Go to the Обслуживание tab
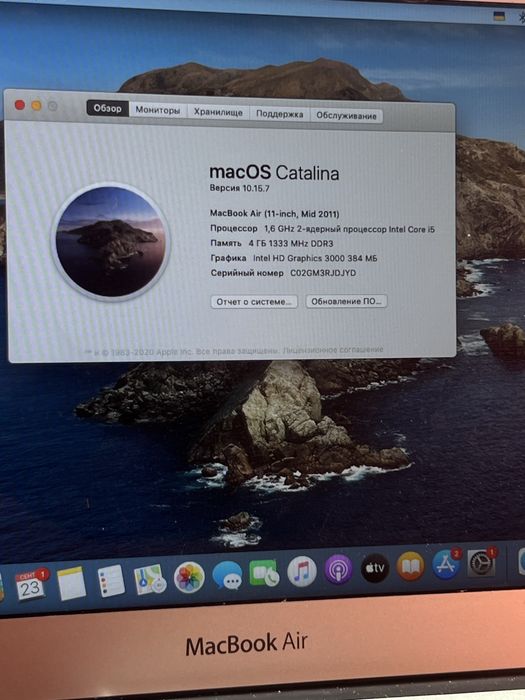This screenshot has width=525, height=700. (x=346, y=116)
